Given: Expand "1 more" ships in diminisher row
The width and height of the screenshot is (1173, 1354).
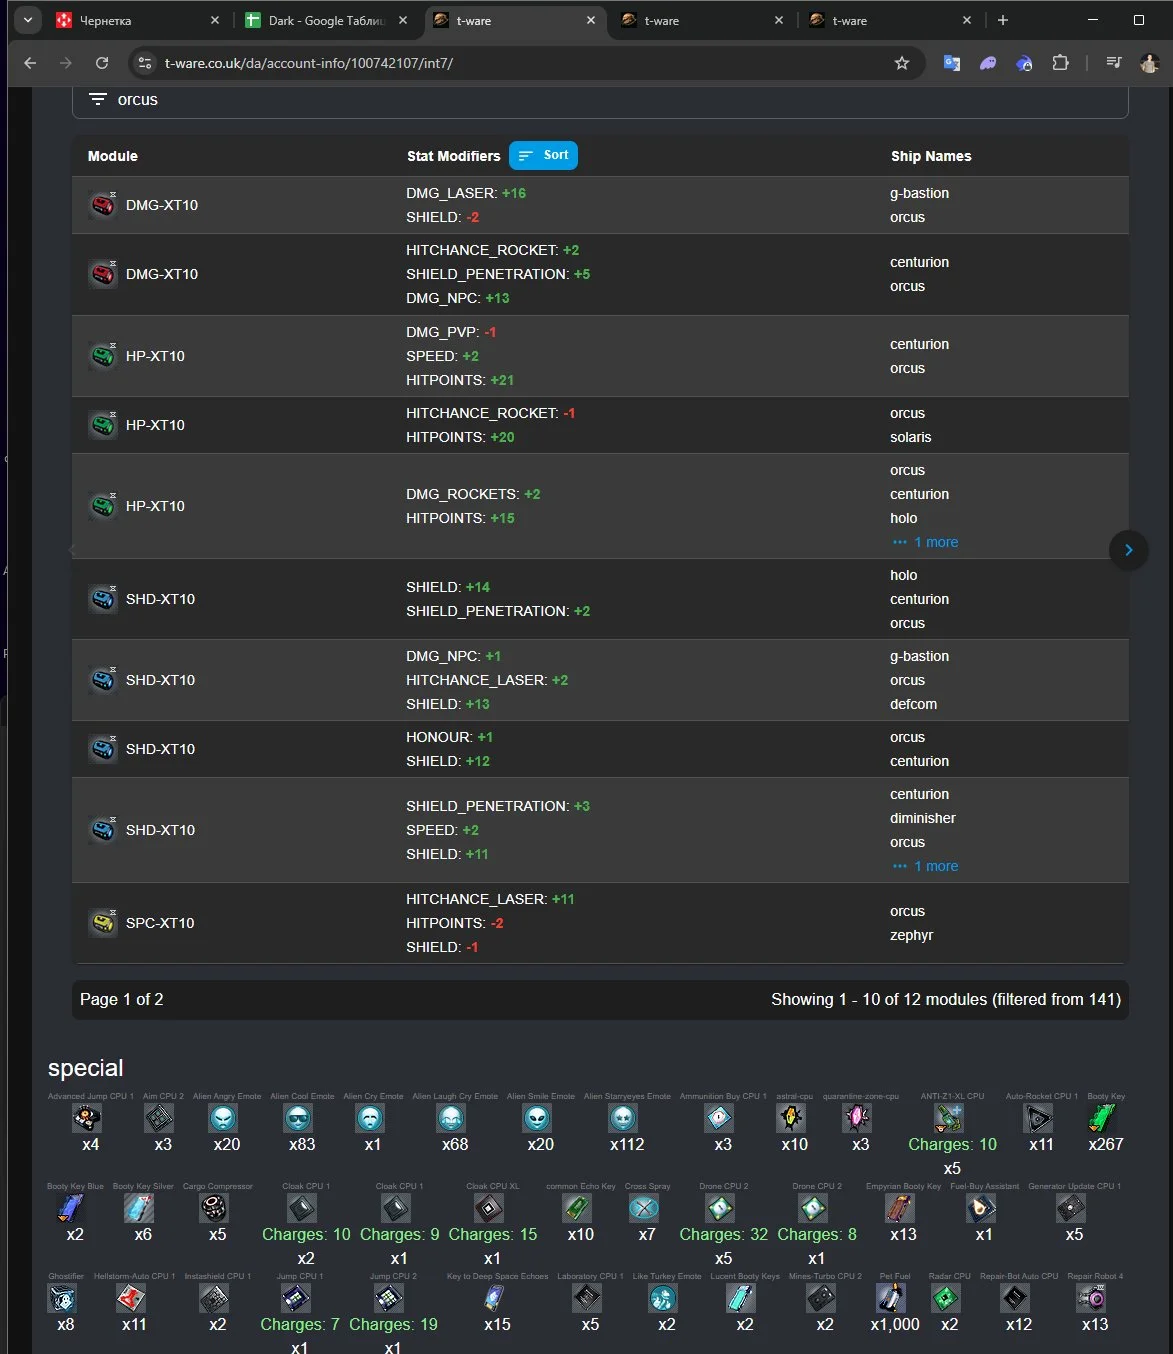Looking at the screenshot, I should pos(935,866).
